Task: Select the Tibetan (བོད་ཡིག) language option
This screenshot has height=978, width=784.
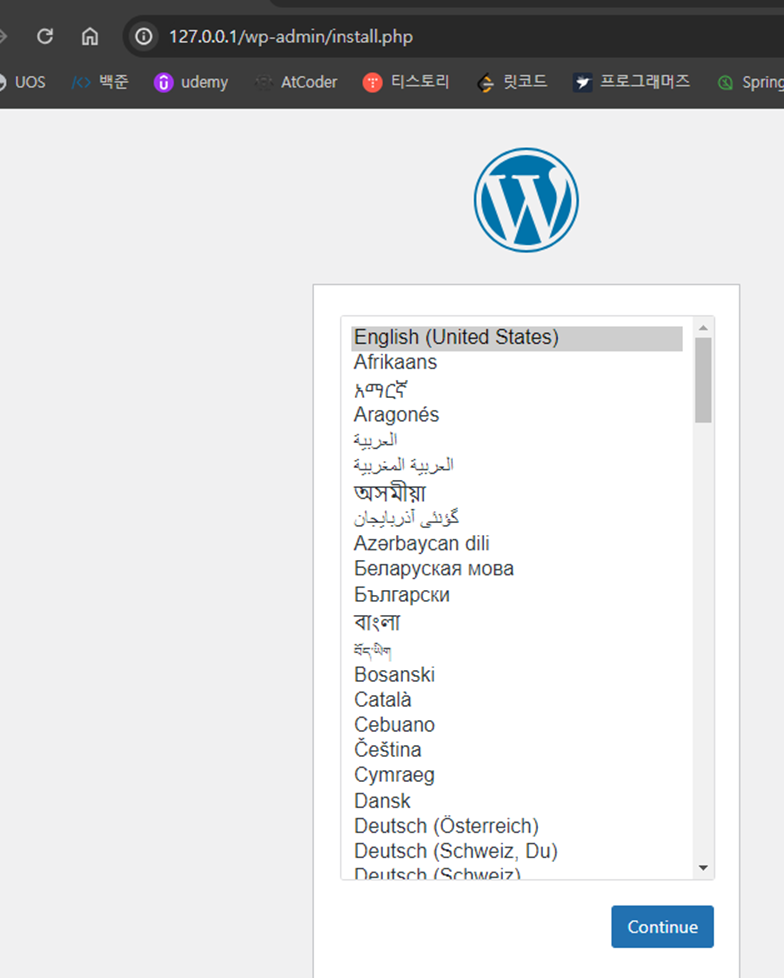Action: click(x=516, y=649)
